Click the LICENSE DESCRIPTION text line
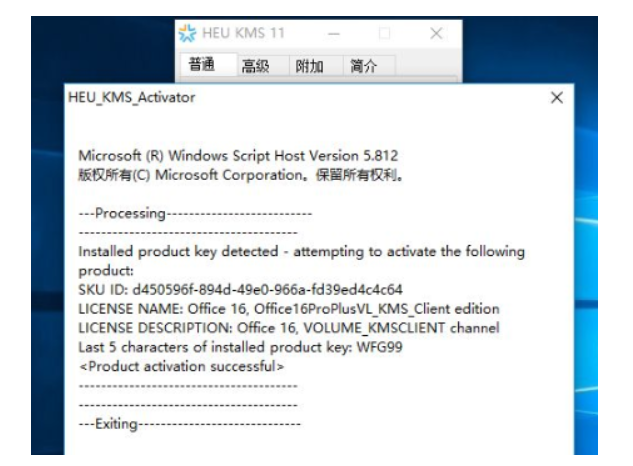 289,328
